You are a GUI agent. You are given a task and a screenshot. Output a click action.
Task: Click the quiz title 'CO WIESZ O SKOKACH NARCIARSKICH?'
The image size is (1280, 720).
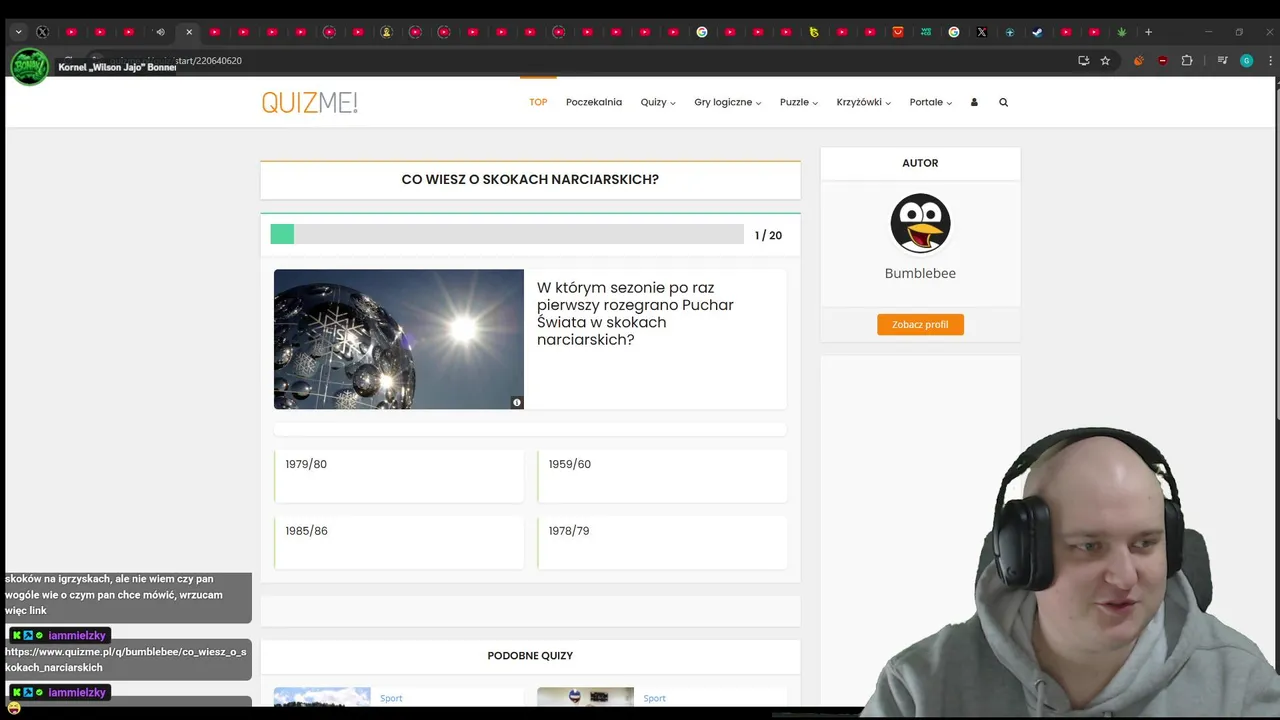(x=530, y=180)
